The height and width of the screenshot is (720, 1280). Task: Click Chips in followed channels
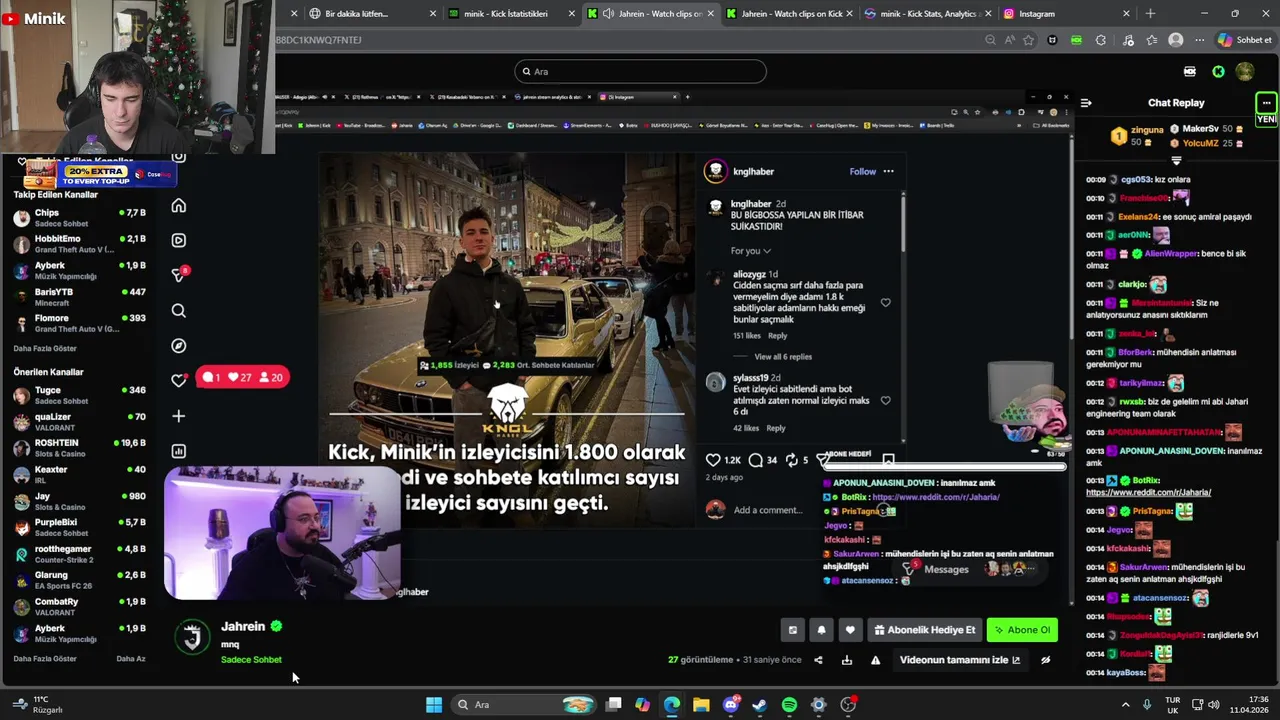[x=80, y=217]
